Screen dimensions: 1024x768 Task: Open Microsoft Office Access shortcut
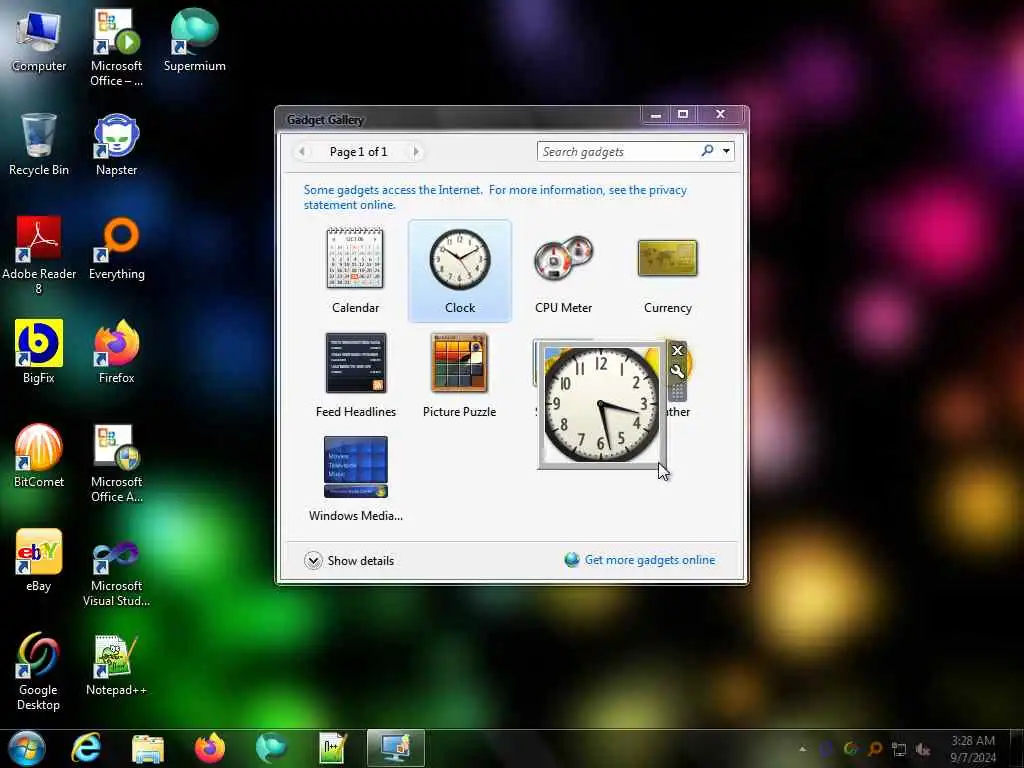click(x=116, y=464)
